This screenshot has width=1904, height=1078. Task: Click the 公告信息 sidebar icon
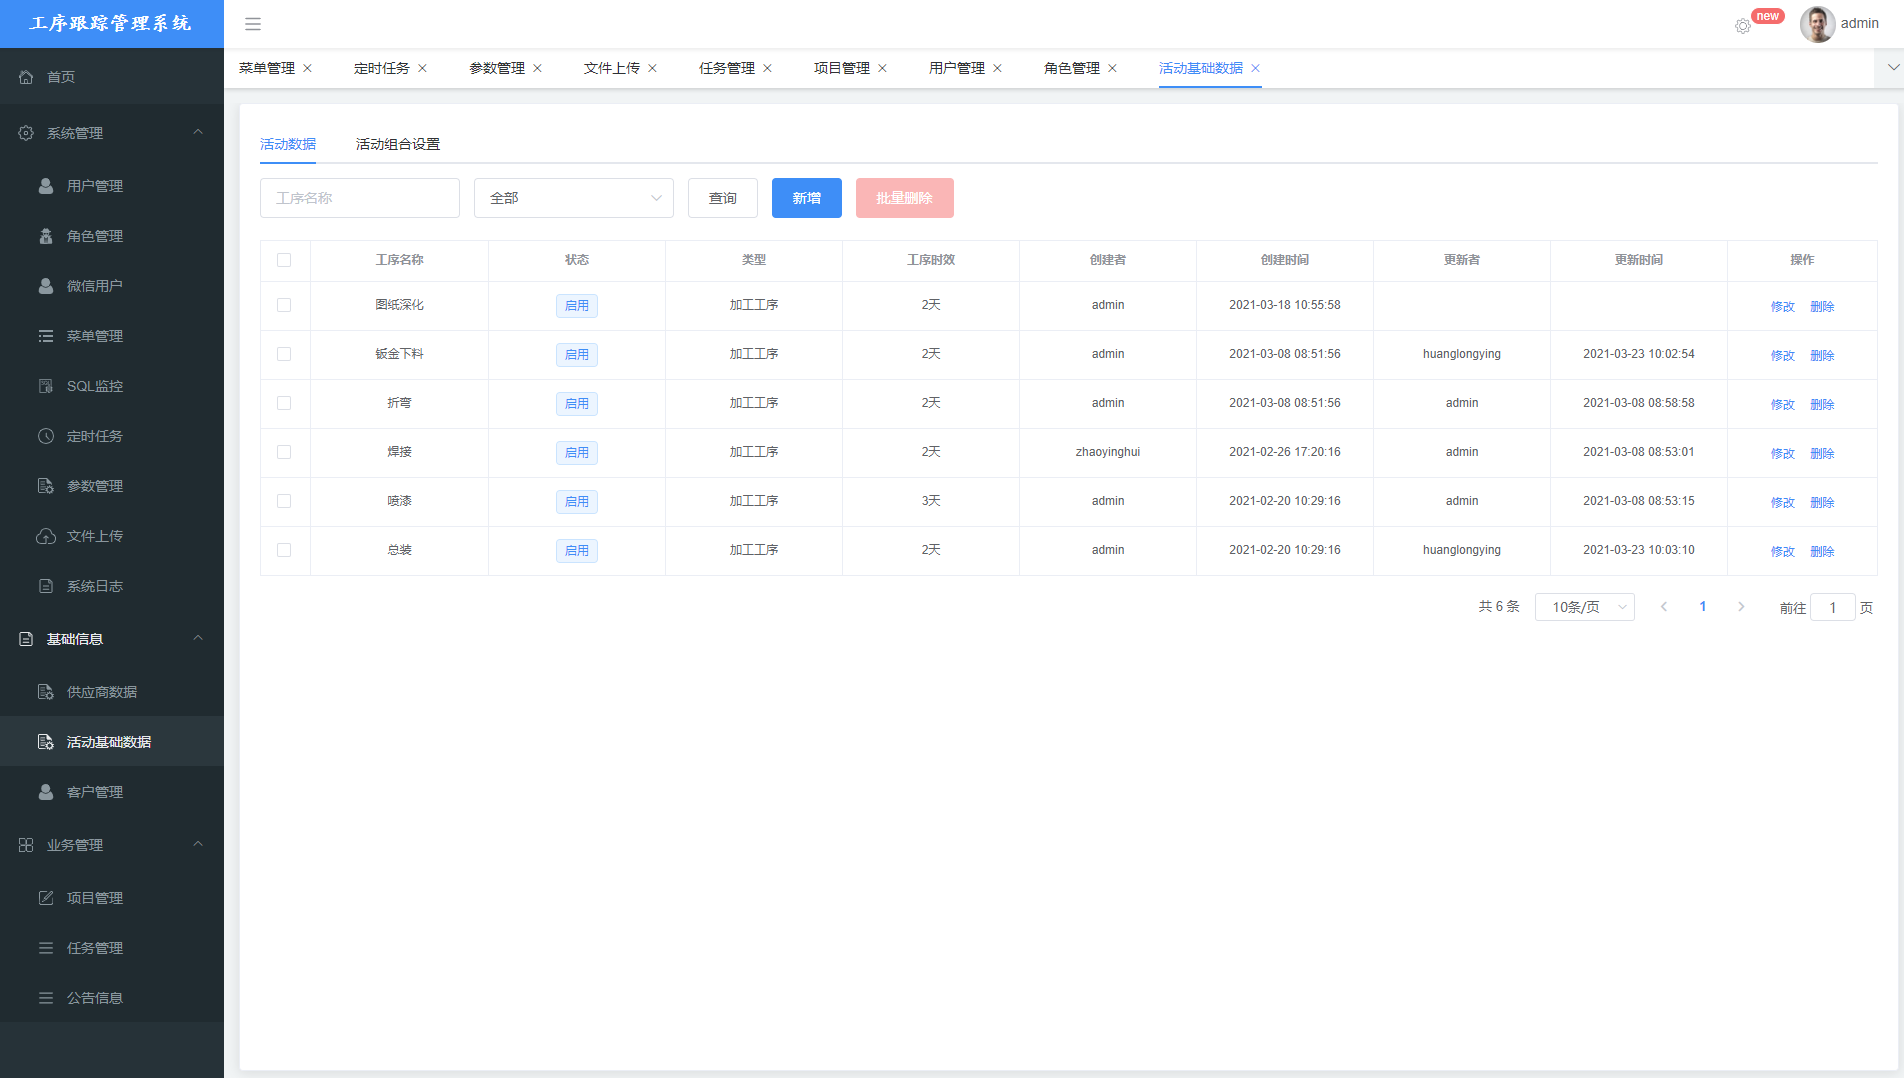tap(46, 998)
